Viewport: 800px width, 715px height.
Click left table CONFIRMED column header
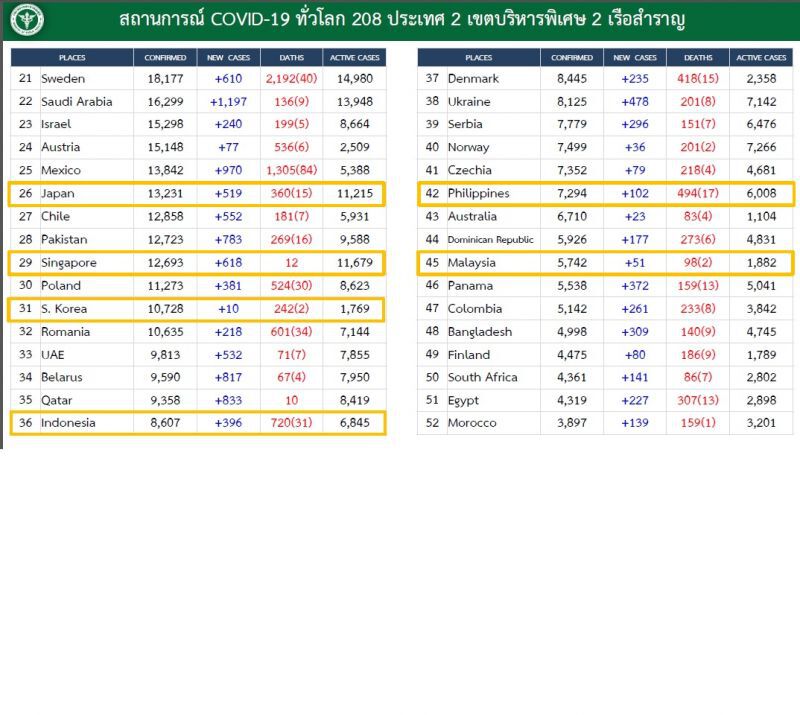(165, 58)
